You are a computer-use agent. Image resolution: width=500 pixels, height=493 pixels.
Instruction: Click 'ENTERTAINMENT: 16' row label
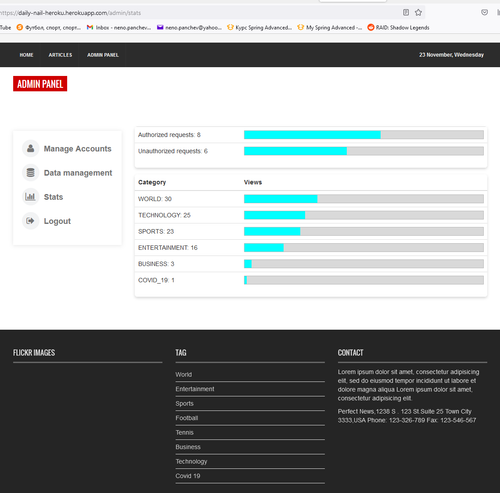click(168, 248)
